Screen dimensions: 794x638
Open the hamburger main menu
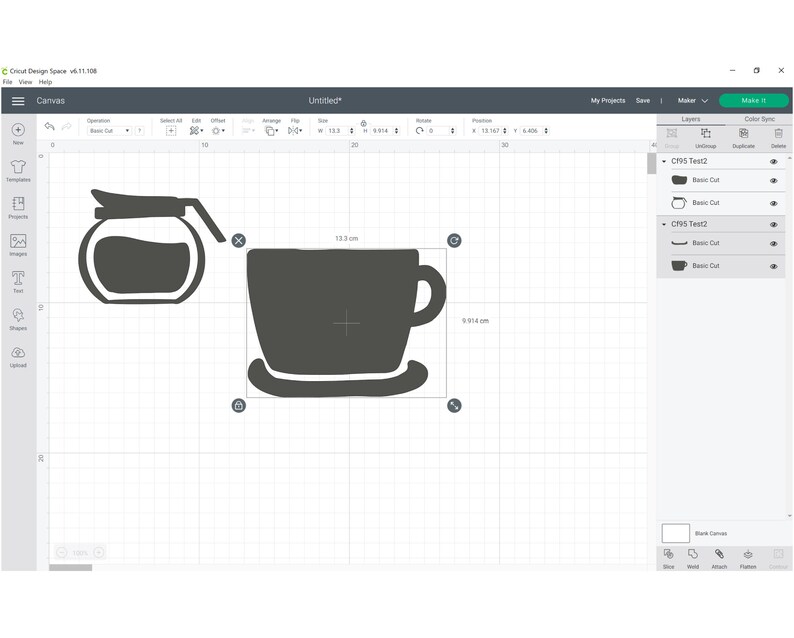click(x=18, y=101)
